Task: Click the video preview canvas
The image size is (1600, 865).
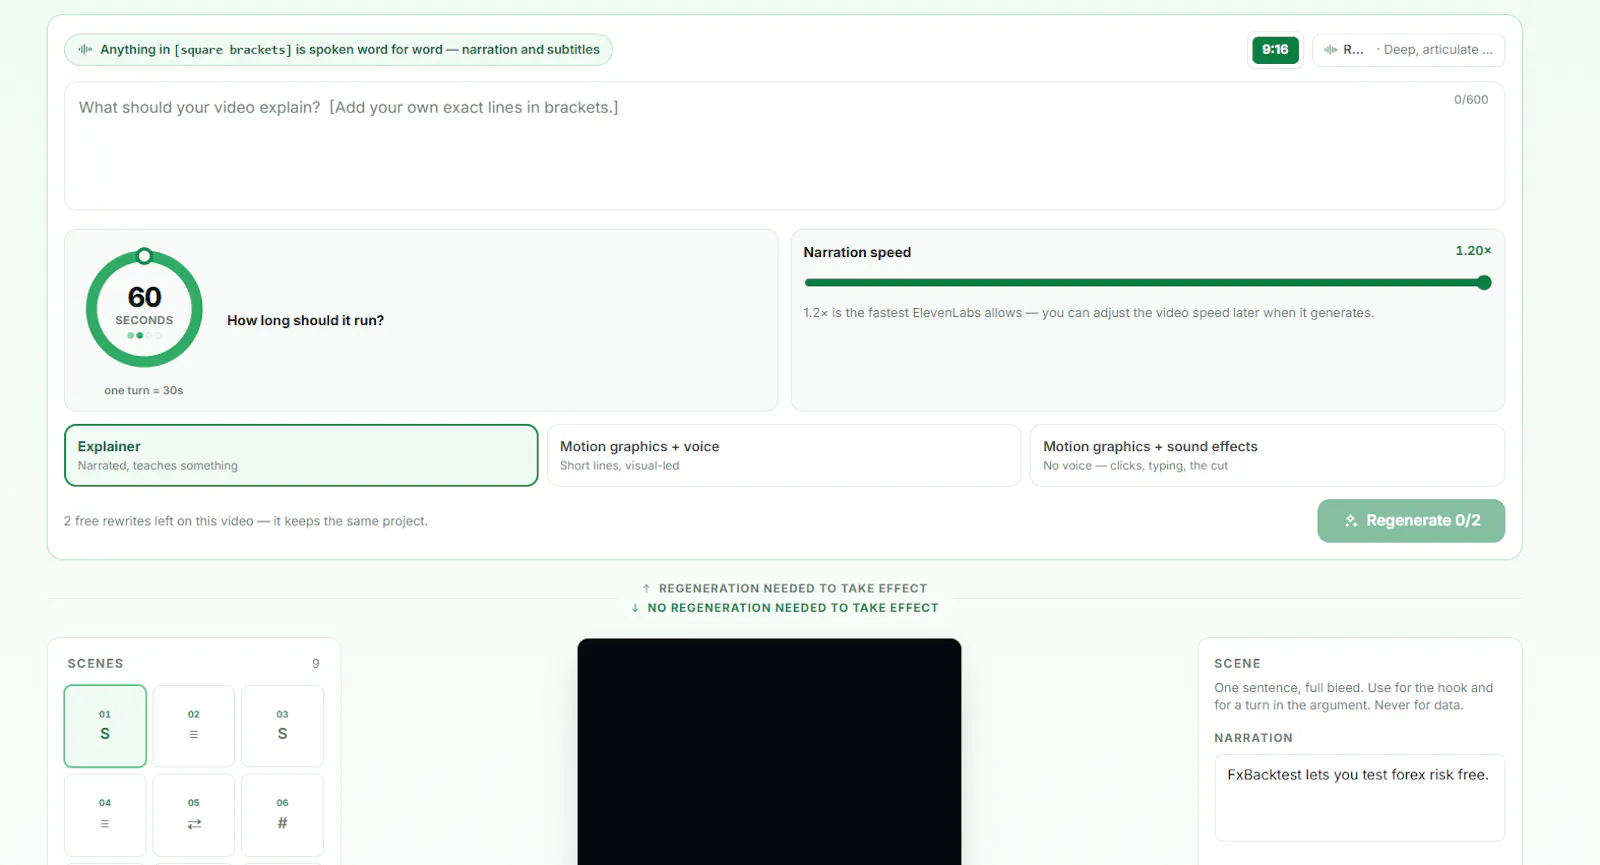Action: pos(769,752)
